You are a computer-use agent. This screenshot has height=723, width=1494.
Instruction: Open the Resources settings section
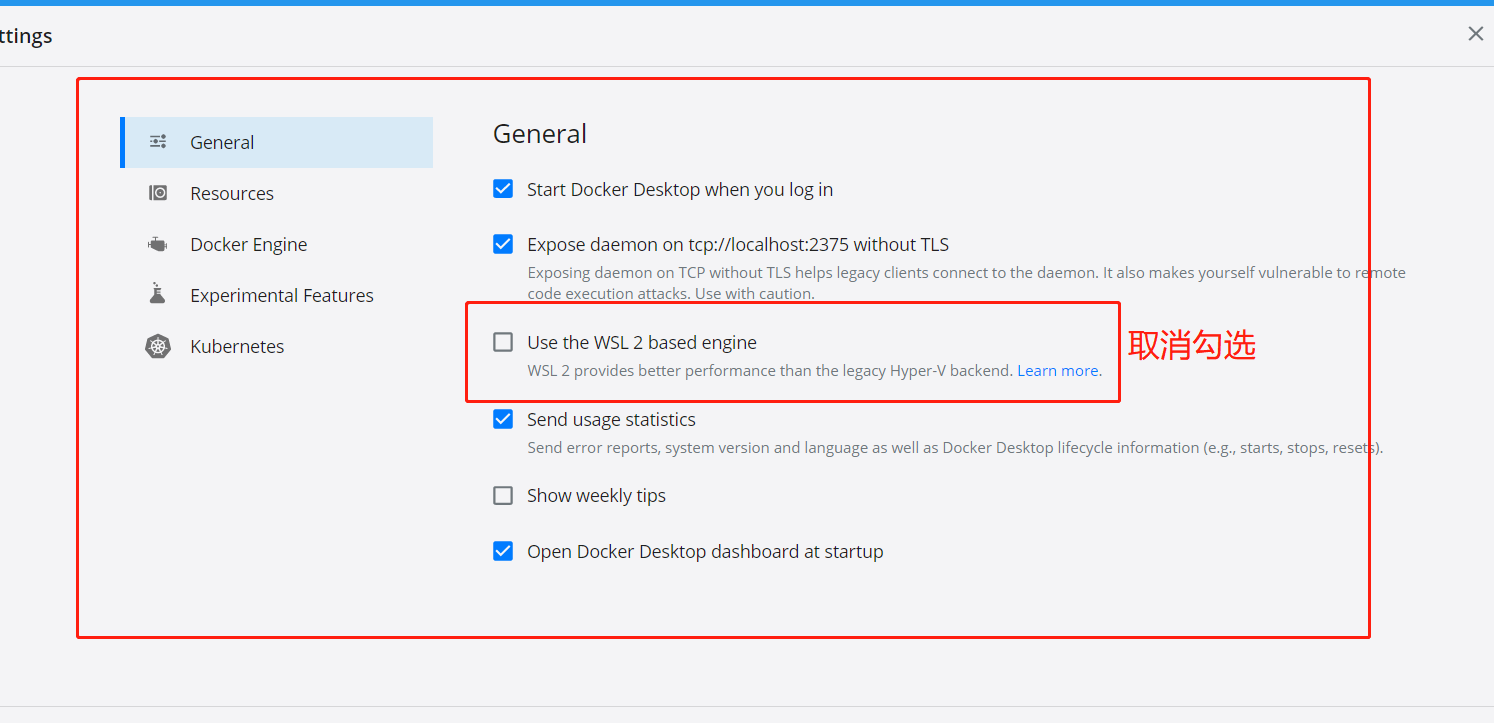pos(277,193)
